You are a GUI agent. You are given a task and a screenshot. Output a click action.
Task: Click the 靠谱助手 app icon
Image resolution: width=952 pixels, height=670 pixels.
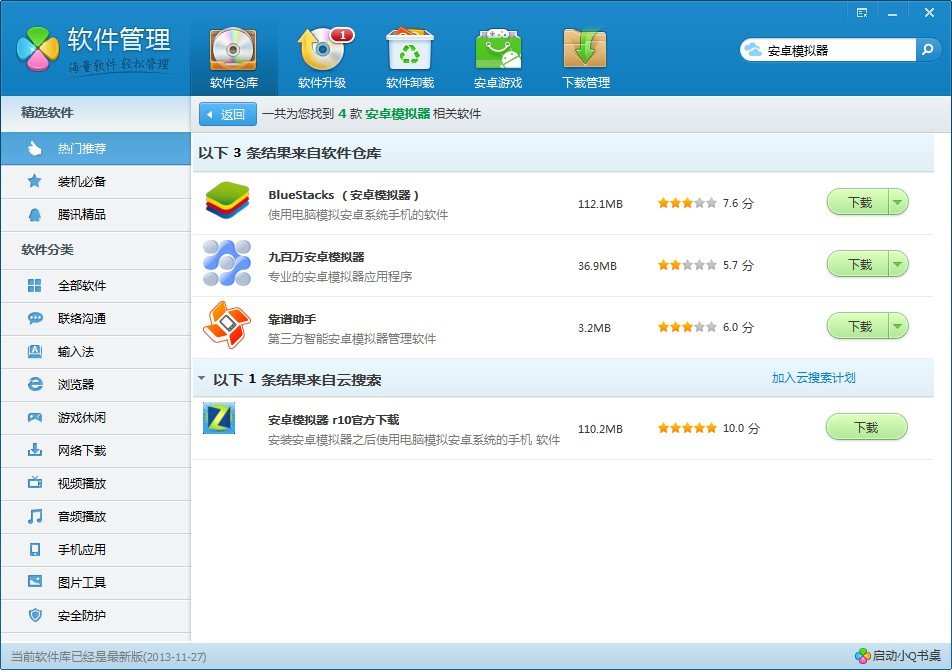click(227, 325)
